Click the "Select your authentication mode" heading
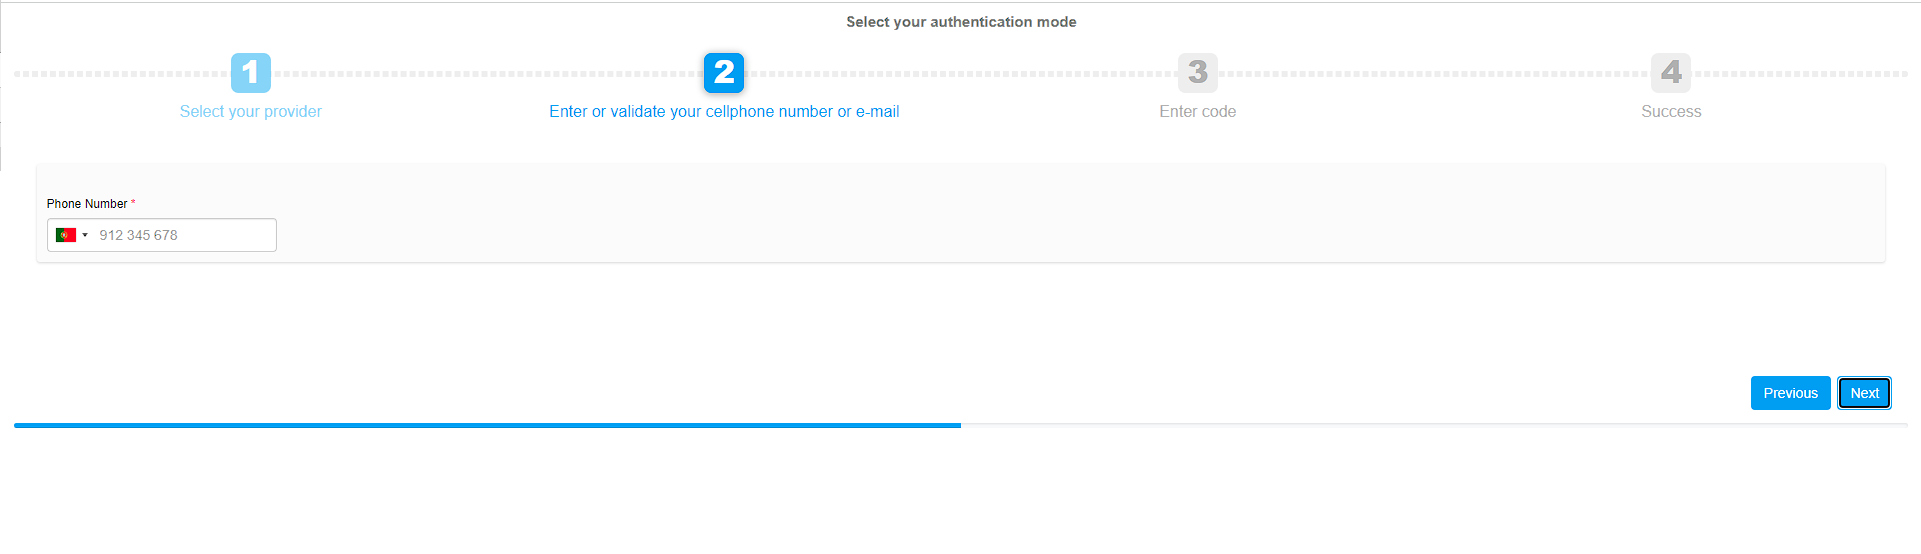This screenshot has height=554, width=1921. [961, 22]
